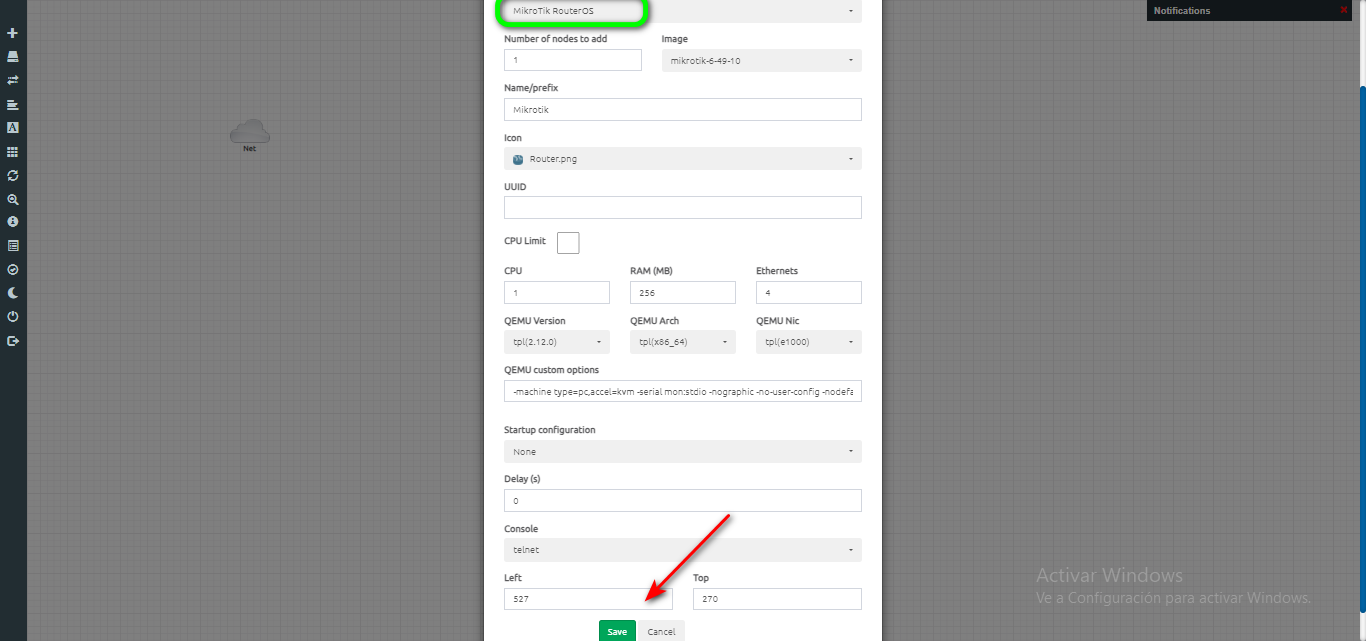
Task: Click the RAM (MB) field showing 256
Action: tap(683, 292)
